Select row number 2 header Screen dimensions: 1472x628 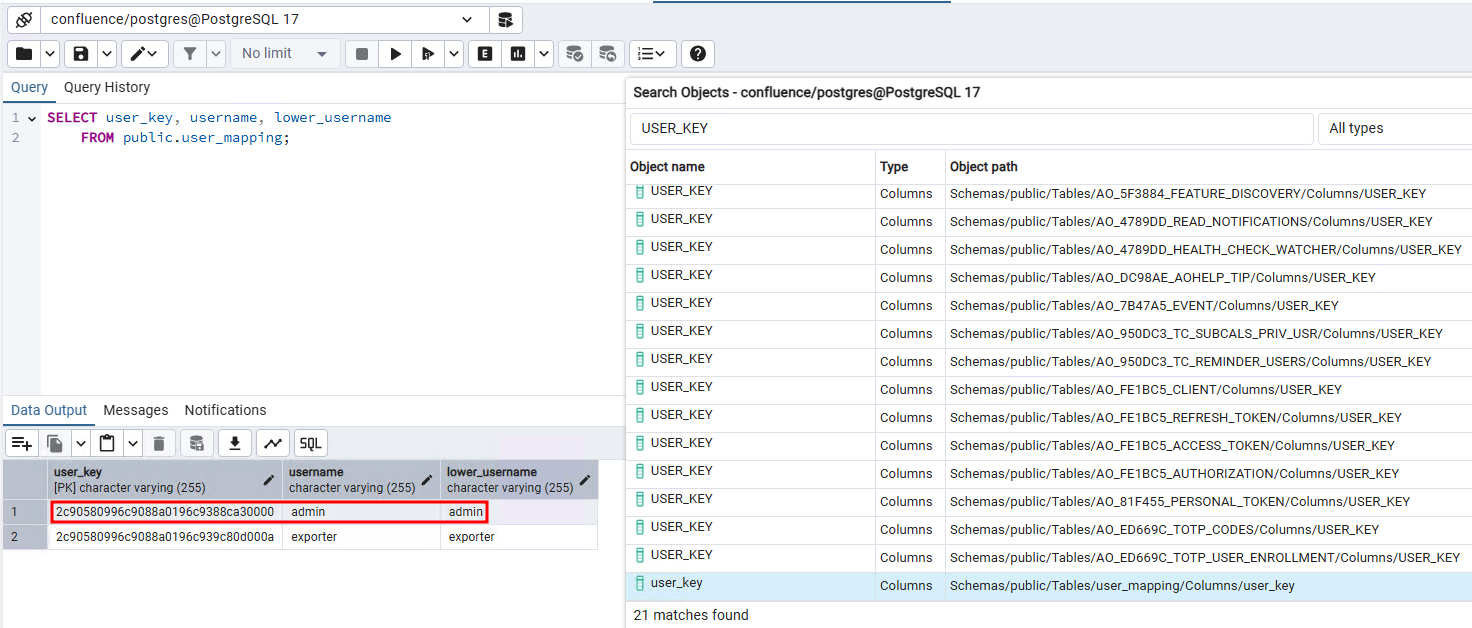[x=25, y=537]
